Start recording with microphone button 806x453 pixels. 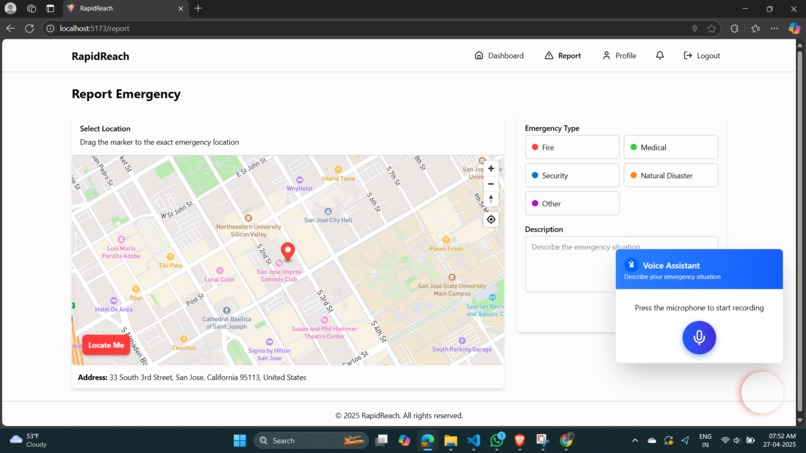pos(699,337)
